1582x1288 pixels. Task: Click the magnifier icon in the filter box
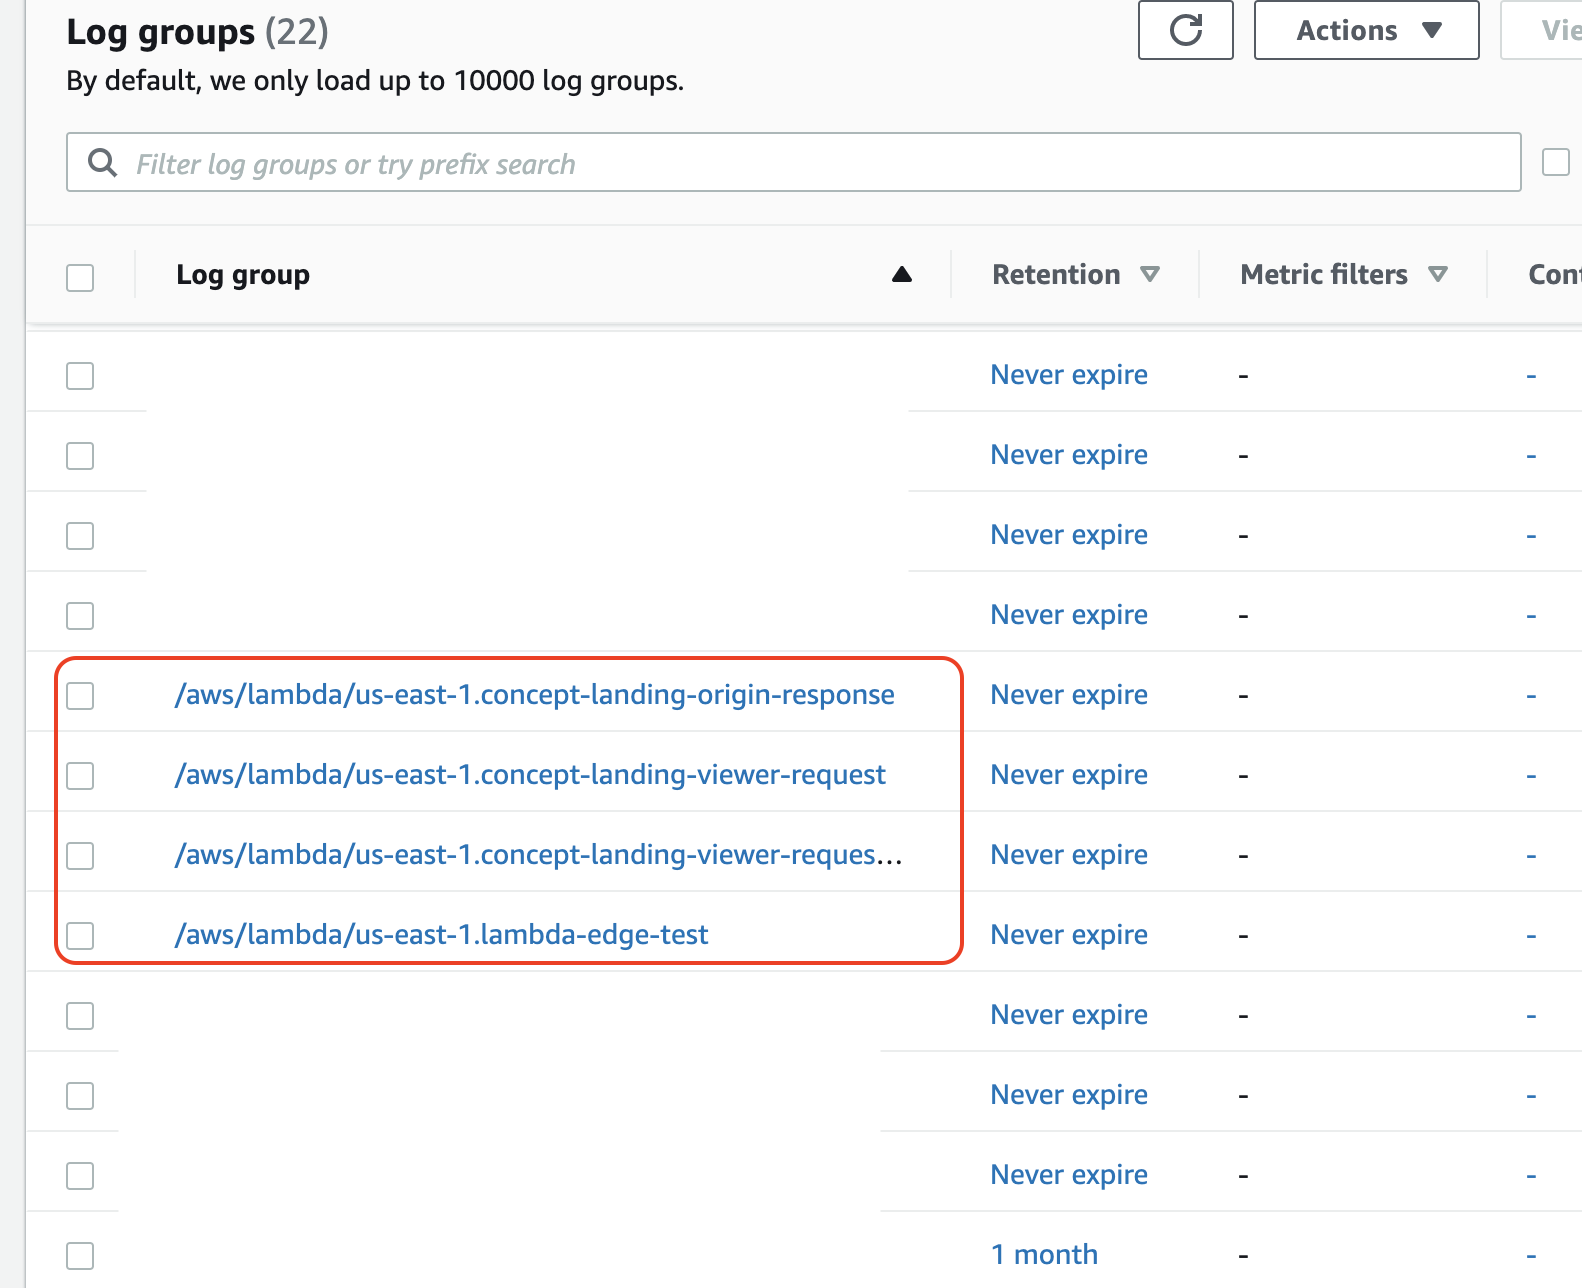pyautogui.click(x=102, y=162)
